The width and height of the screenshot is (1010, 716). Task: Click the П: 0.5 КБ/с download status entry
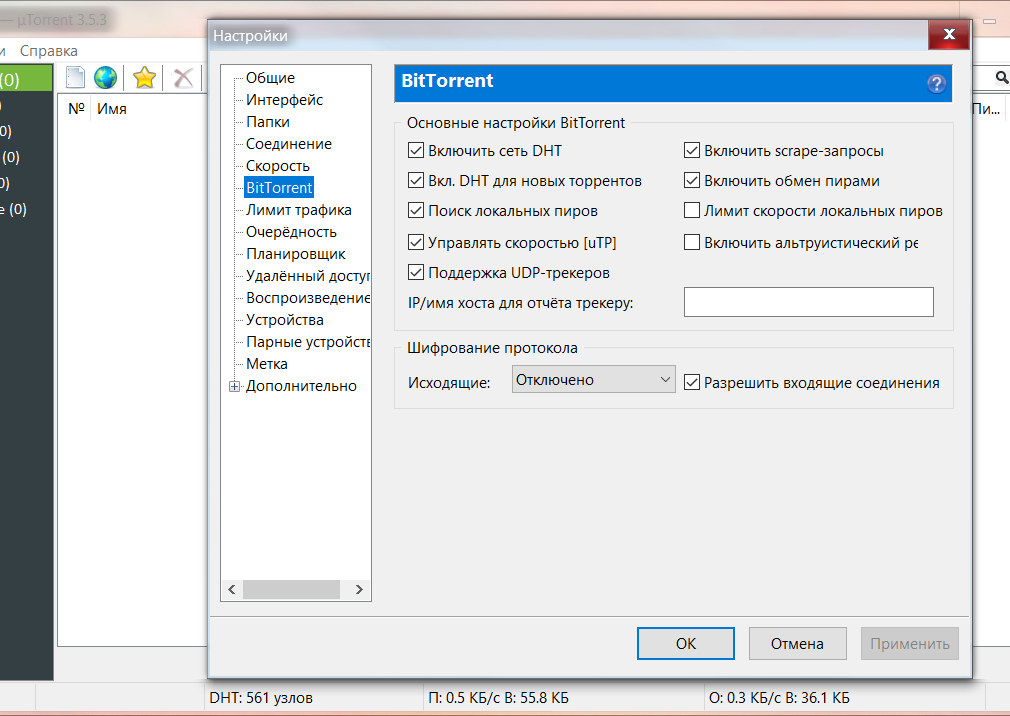pos(499,698)
